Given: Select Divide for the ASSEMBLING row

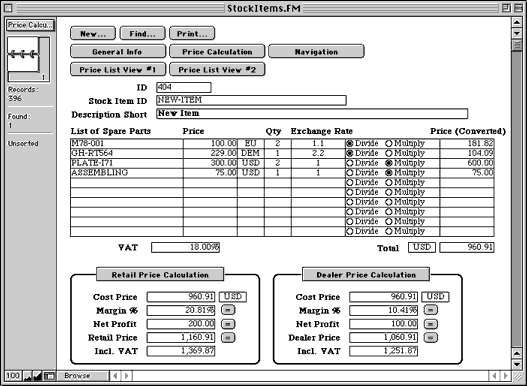Looking at the screenshot, I should (350, 173).
